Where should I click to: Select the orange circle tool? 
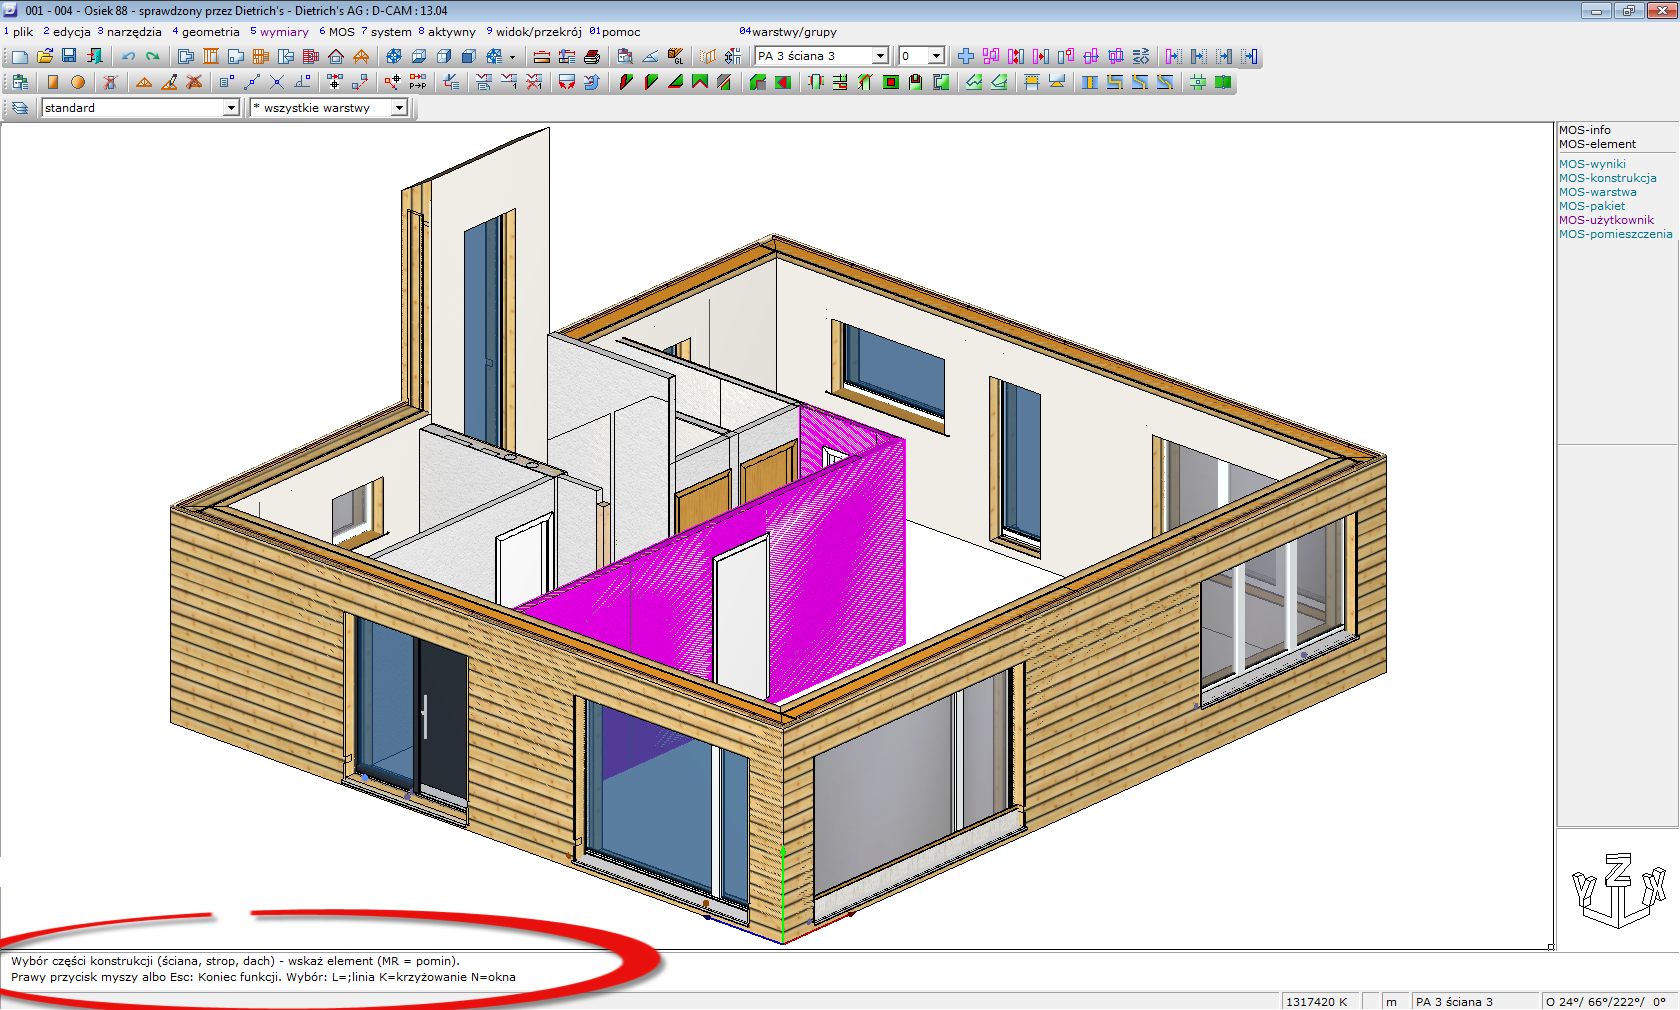[x=78, y=83]
